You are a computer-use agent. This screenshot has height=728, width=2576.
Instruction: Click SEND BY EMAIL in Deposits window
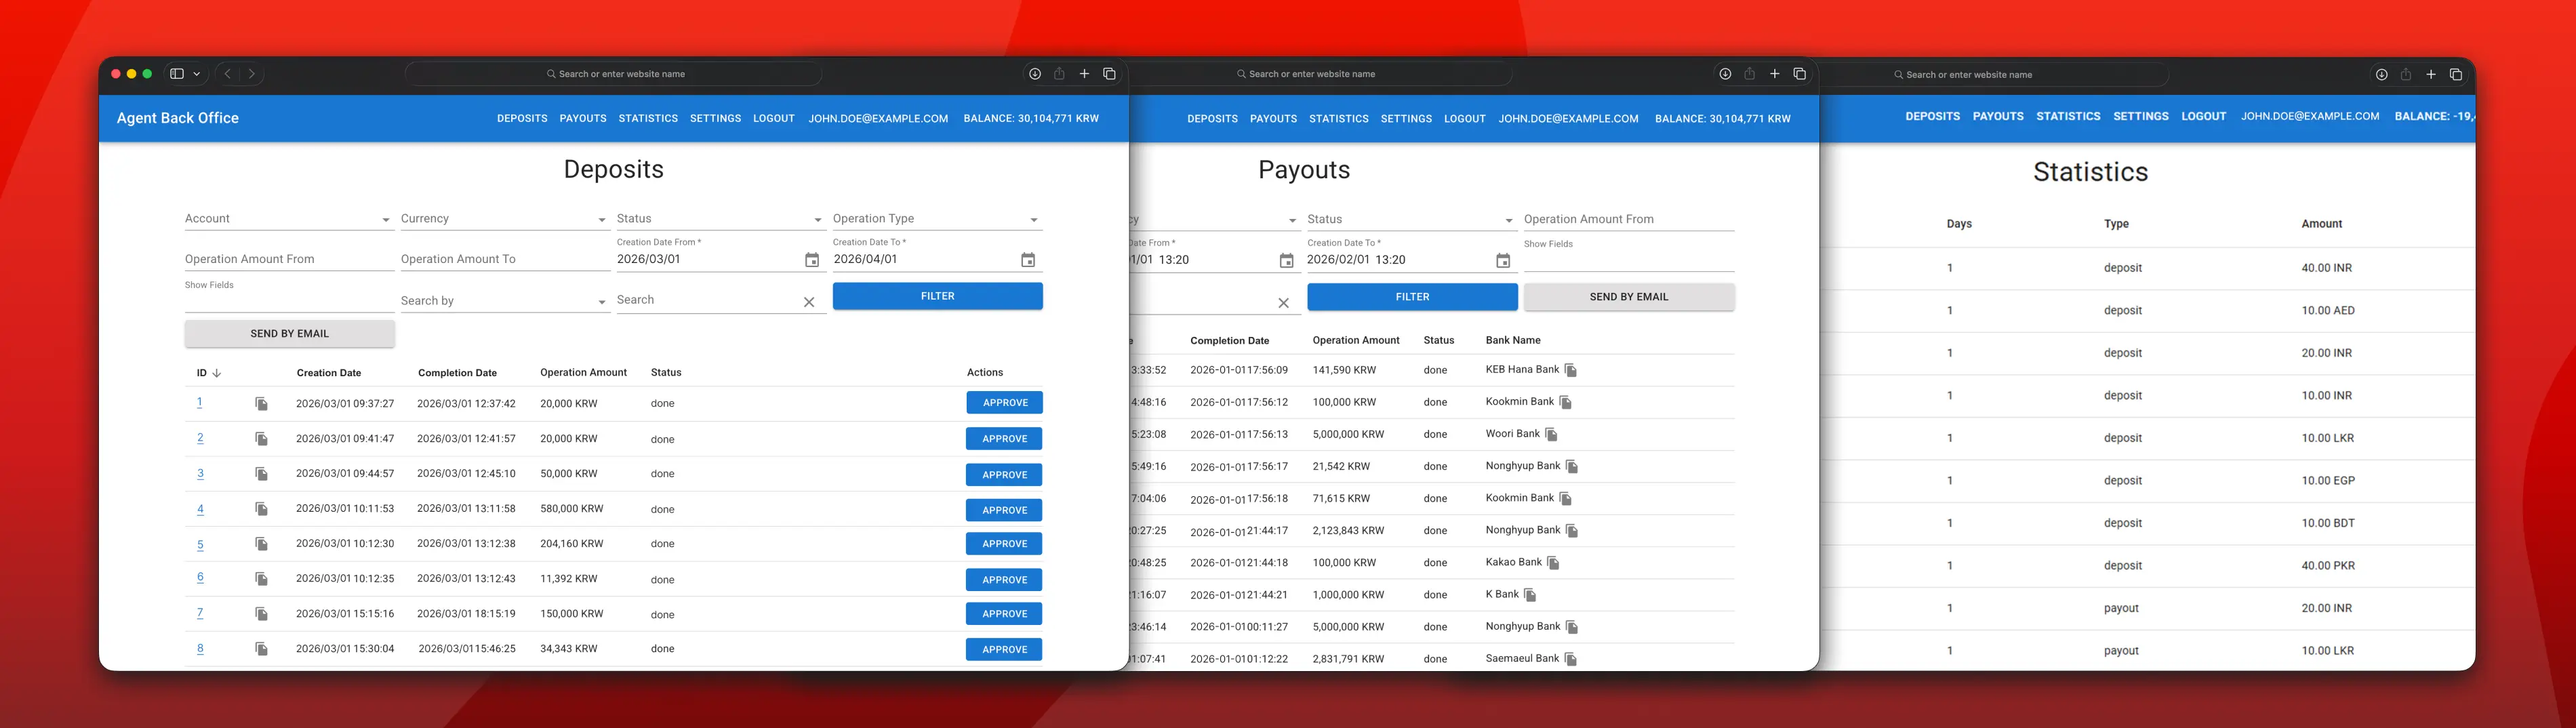point(289,333)
